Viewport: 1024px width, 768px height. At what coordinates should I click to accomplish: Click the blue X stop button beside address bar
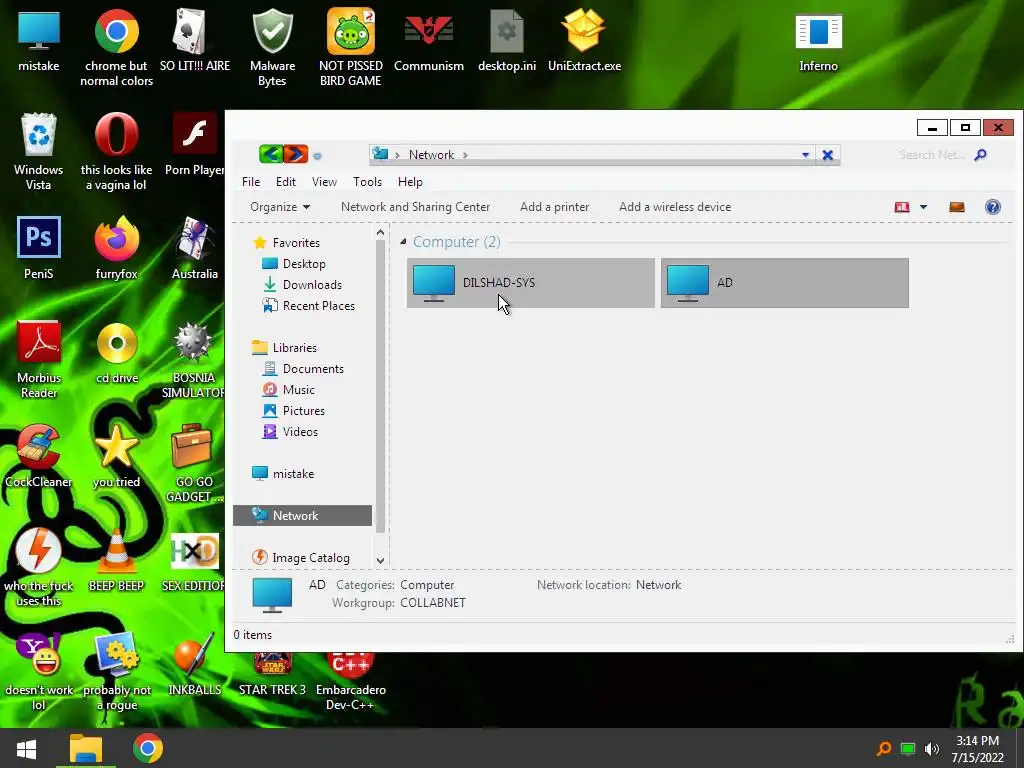pos(827,155)
